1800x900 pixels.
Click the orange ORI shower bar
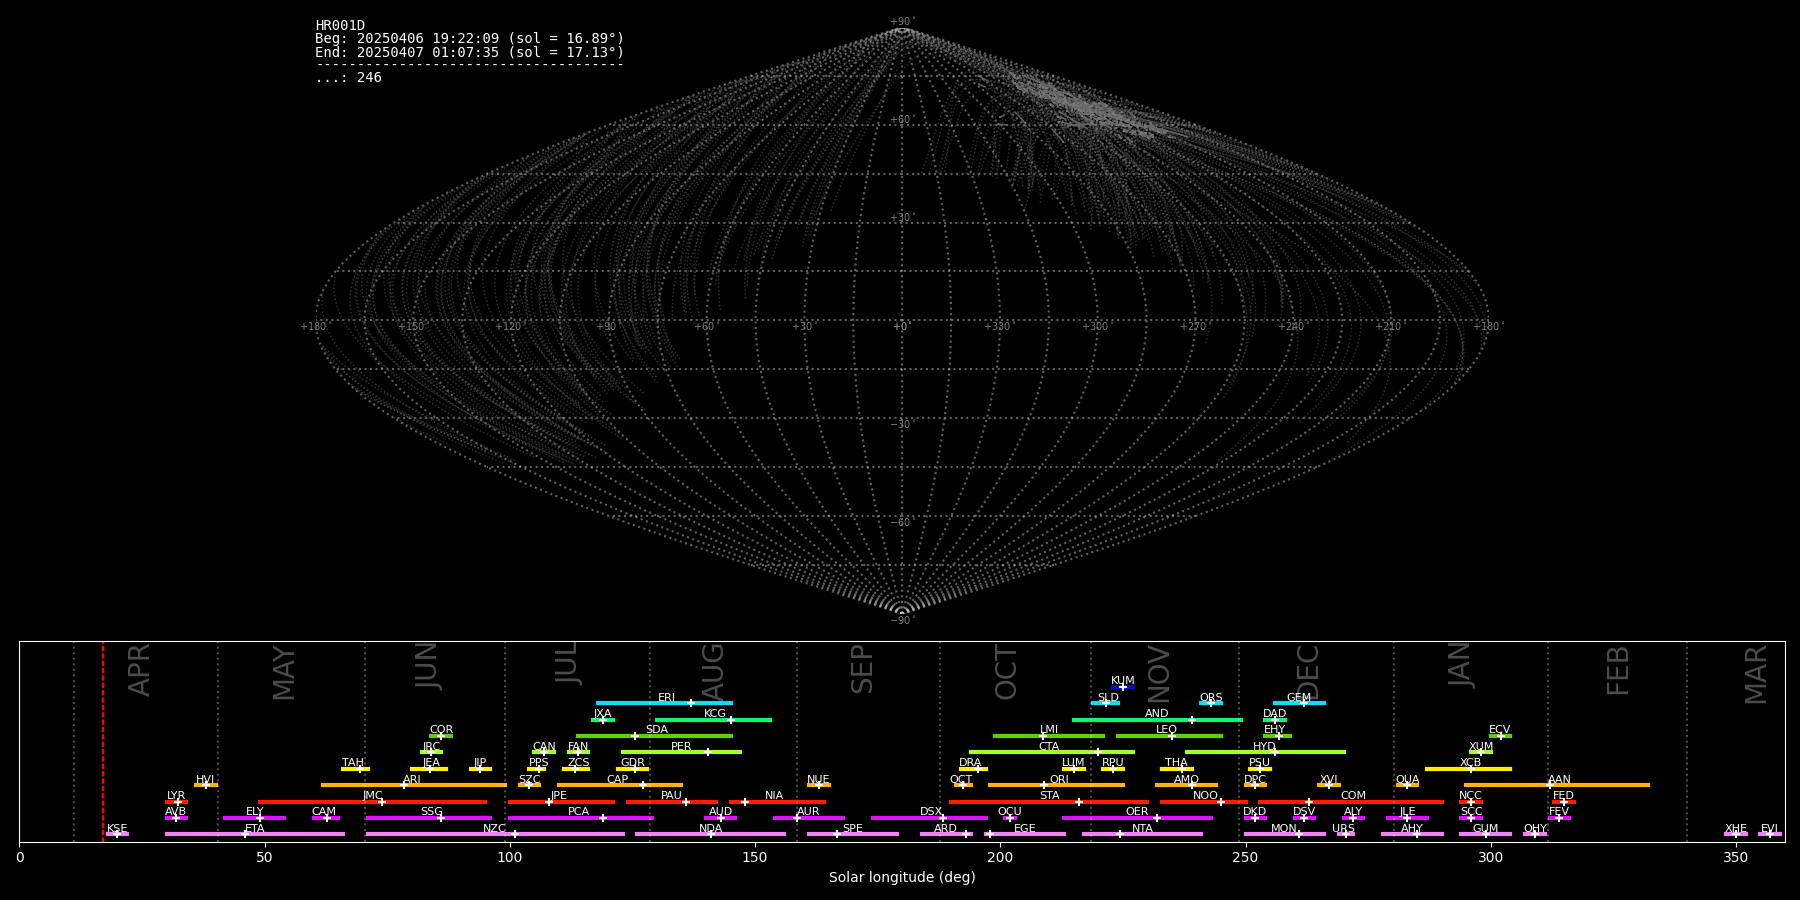point(1056,785)
